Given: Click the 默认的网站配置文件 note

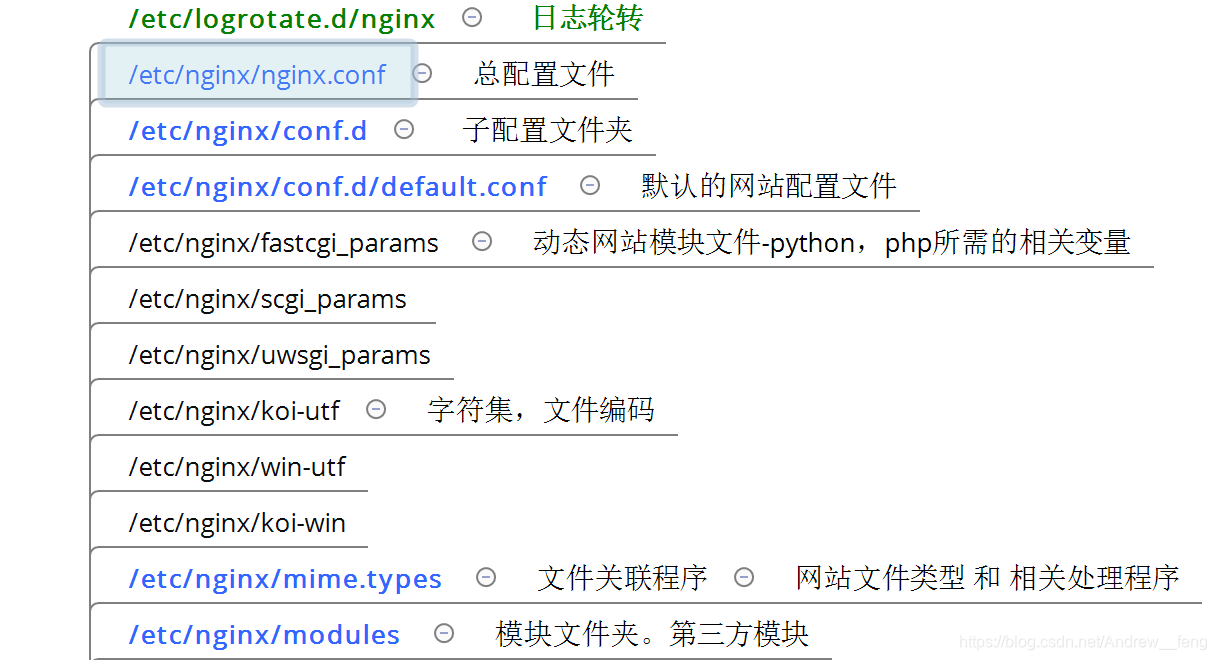Looking at the screenshot, I should click(x=769, y=186).
